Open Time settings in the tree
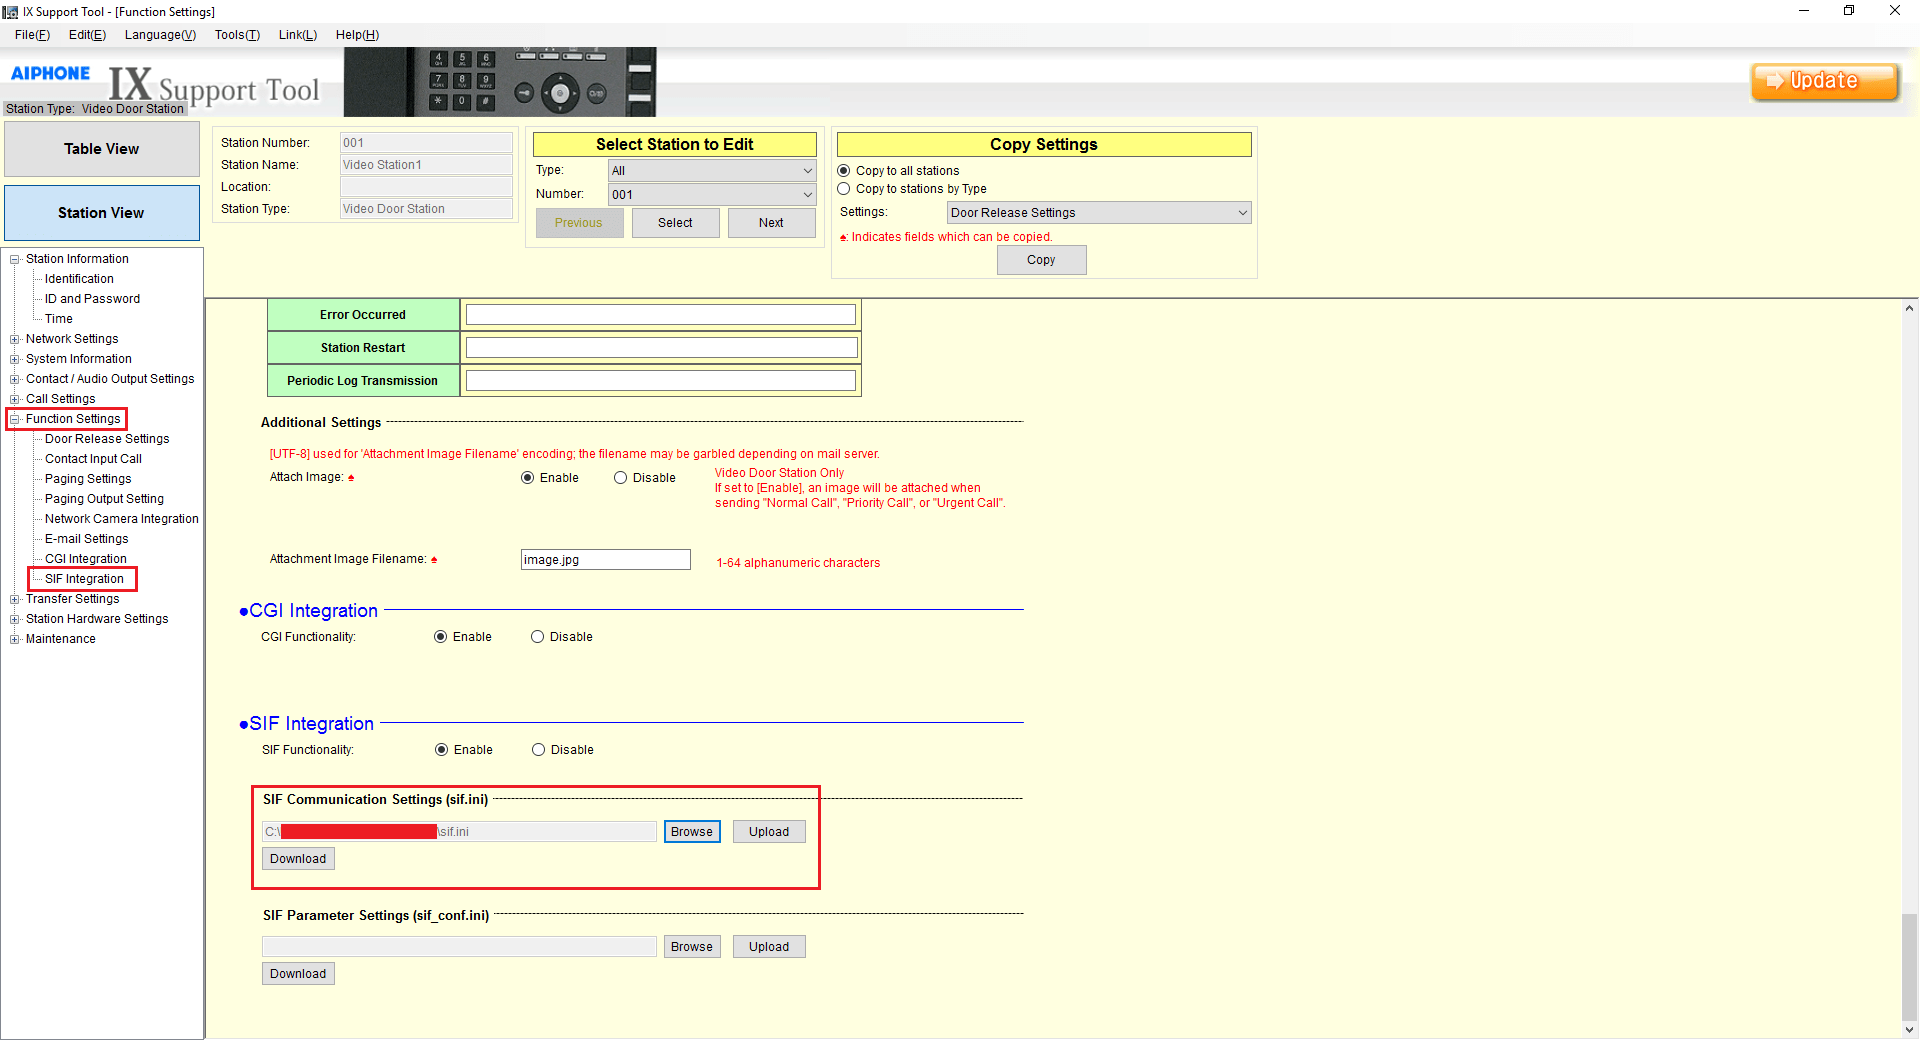The height and width of the screenshot is (1040, 1920). pos(59,319)
